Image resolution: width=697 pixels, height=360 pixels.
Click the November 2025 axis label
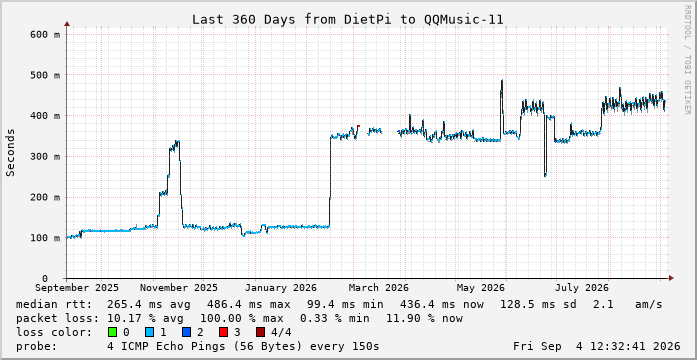point(179,288)
